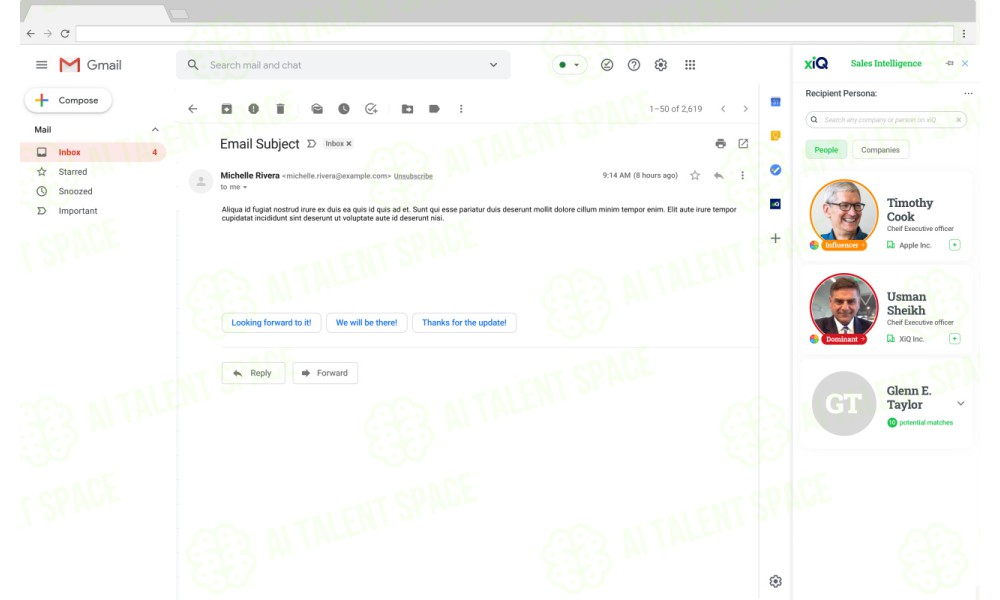Open more toolbar actions above the email
This screenshot has height=600, width=1000.
[461, 109]
